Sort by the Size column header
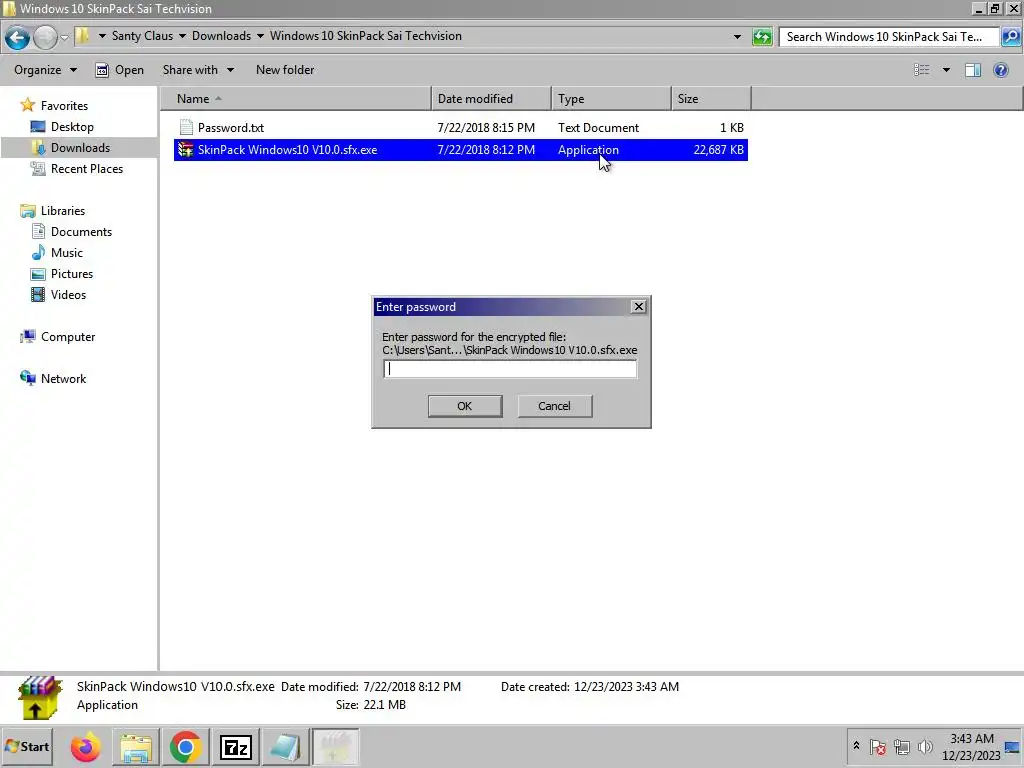The image size is (1024, 768). click(x=711, y=99)
